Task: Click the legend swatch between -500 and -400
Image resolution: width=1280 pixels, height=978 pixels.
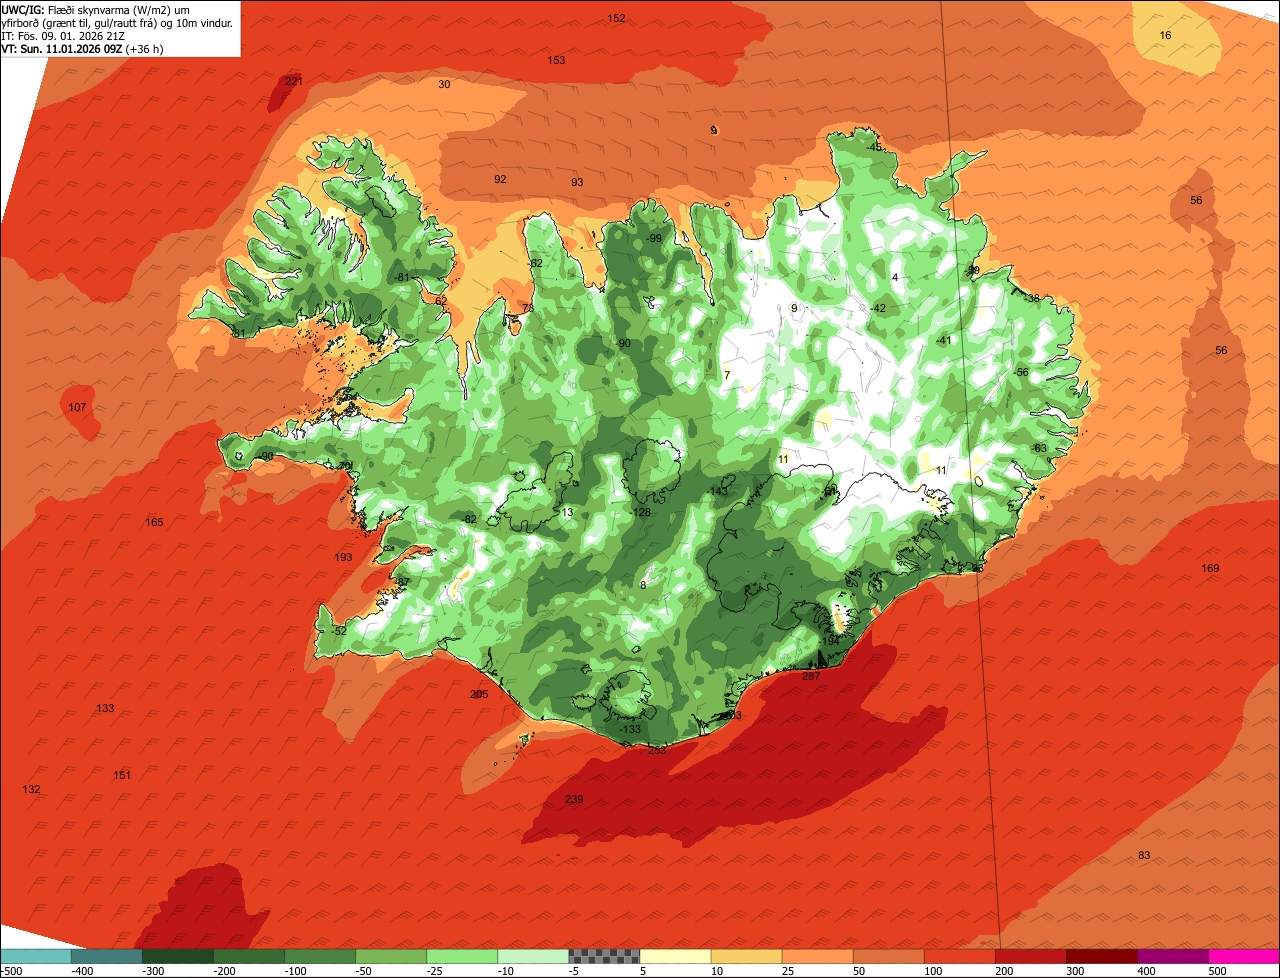Action: (36, 956)
